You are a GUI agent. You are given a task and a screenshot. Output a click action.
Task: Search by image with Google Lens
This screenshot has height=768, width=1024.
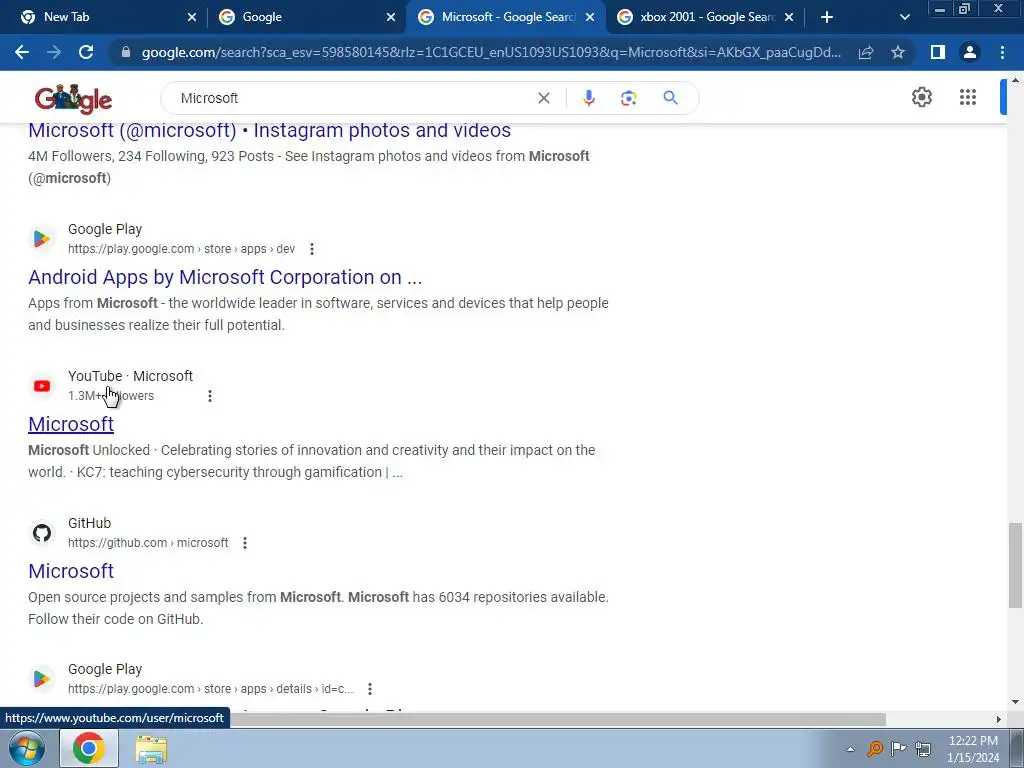(x=628, y=98)
